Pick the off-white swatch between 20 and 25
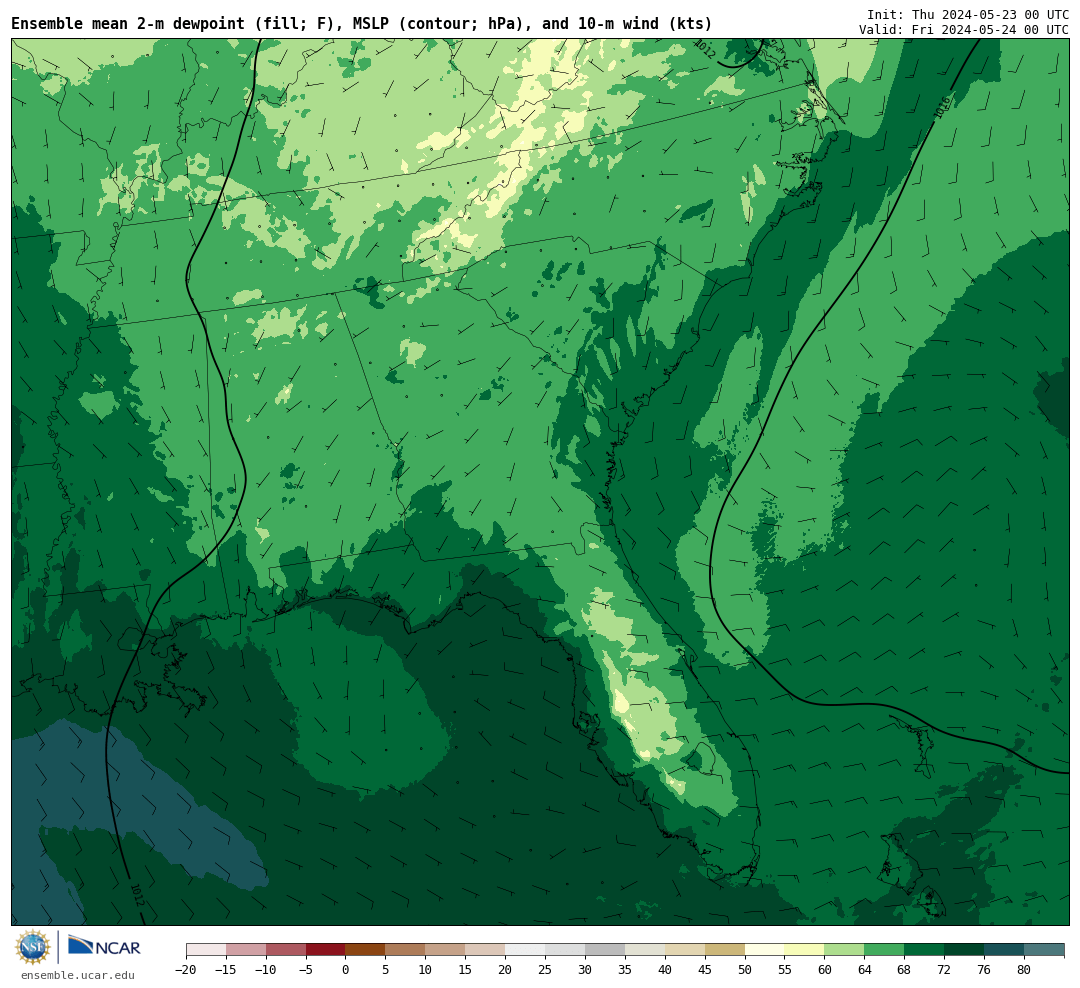 tap(526, 950)
